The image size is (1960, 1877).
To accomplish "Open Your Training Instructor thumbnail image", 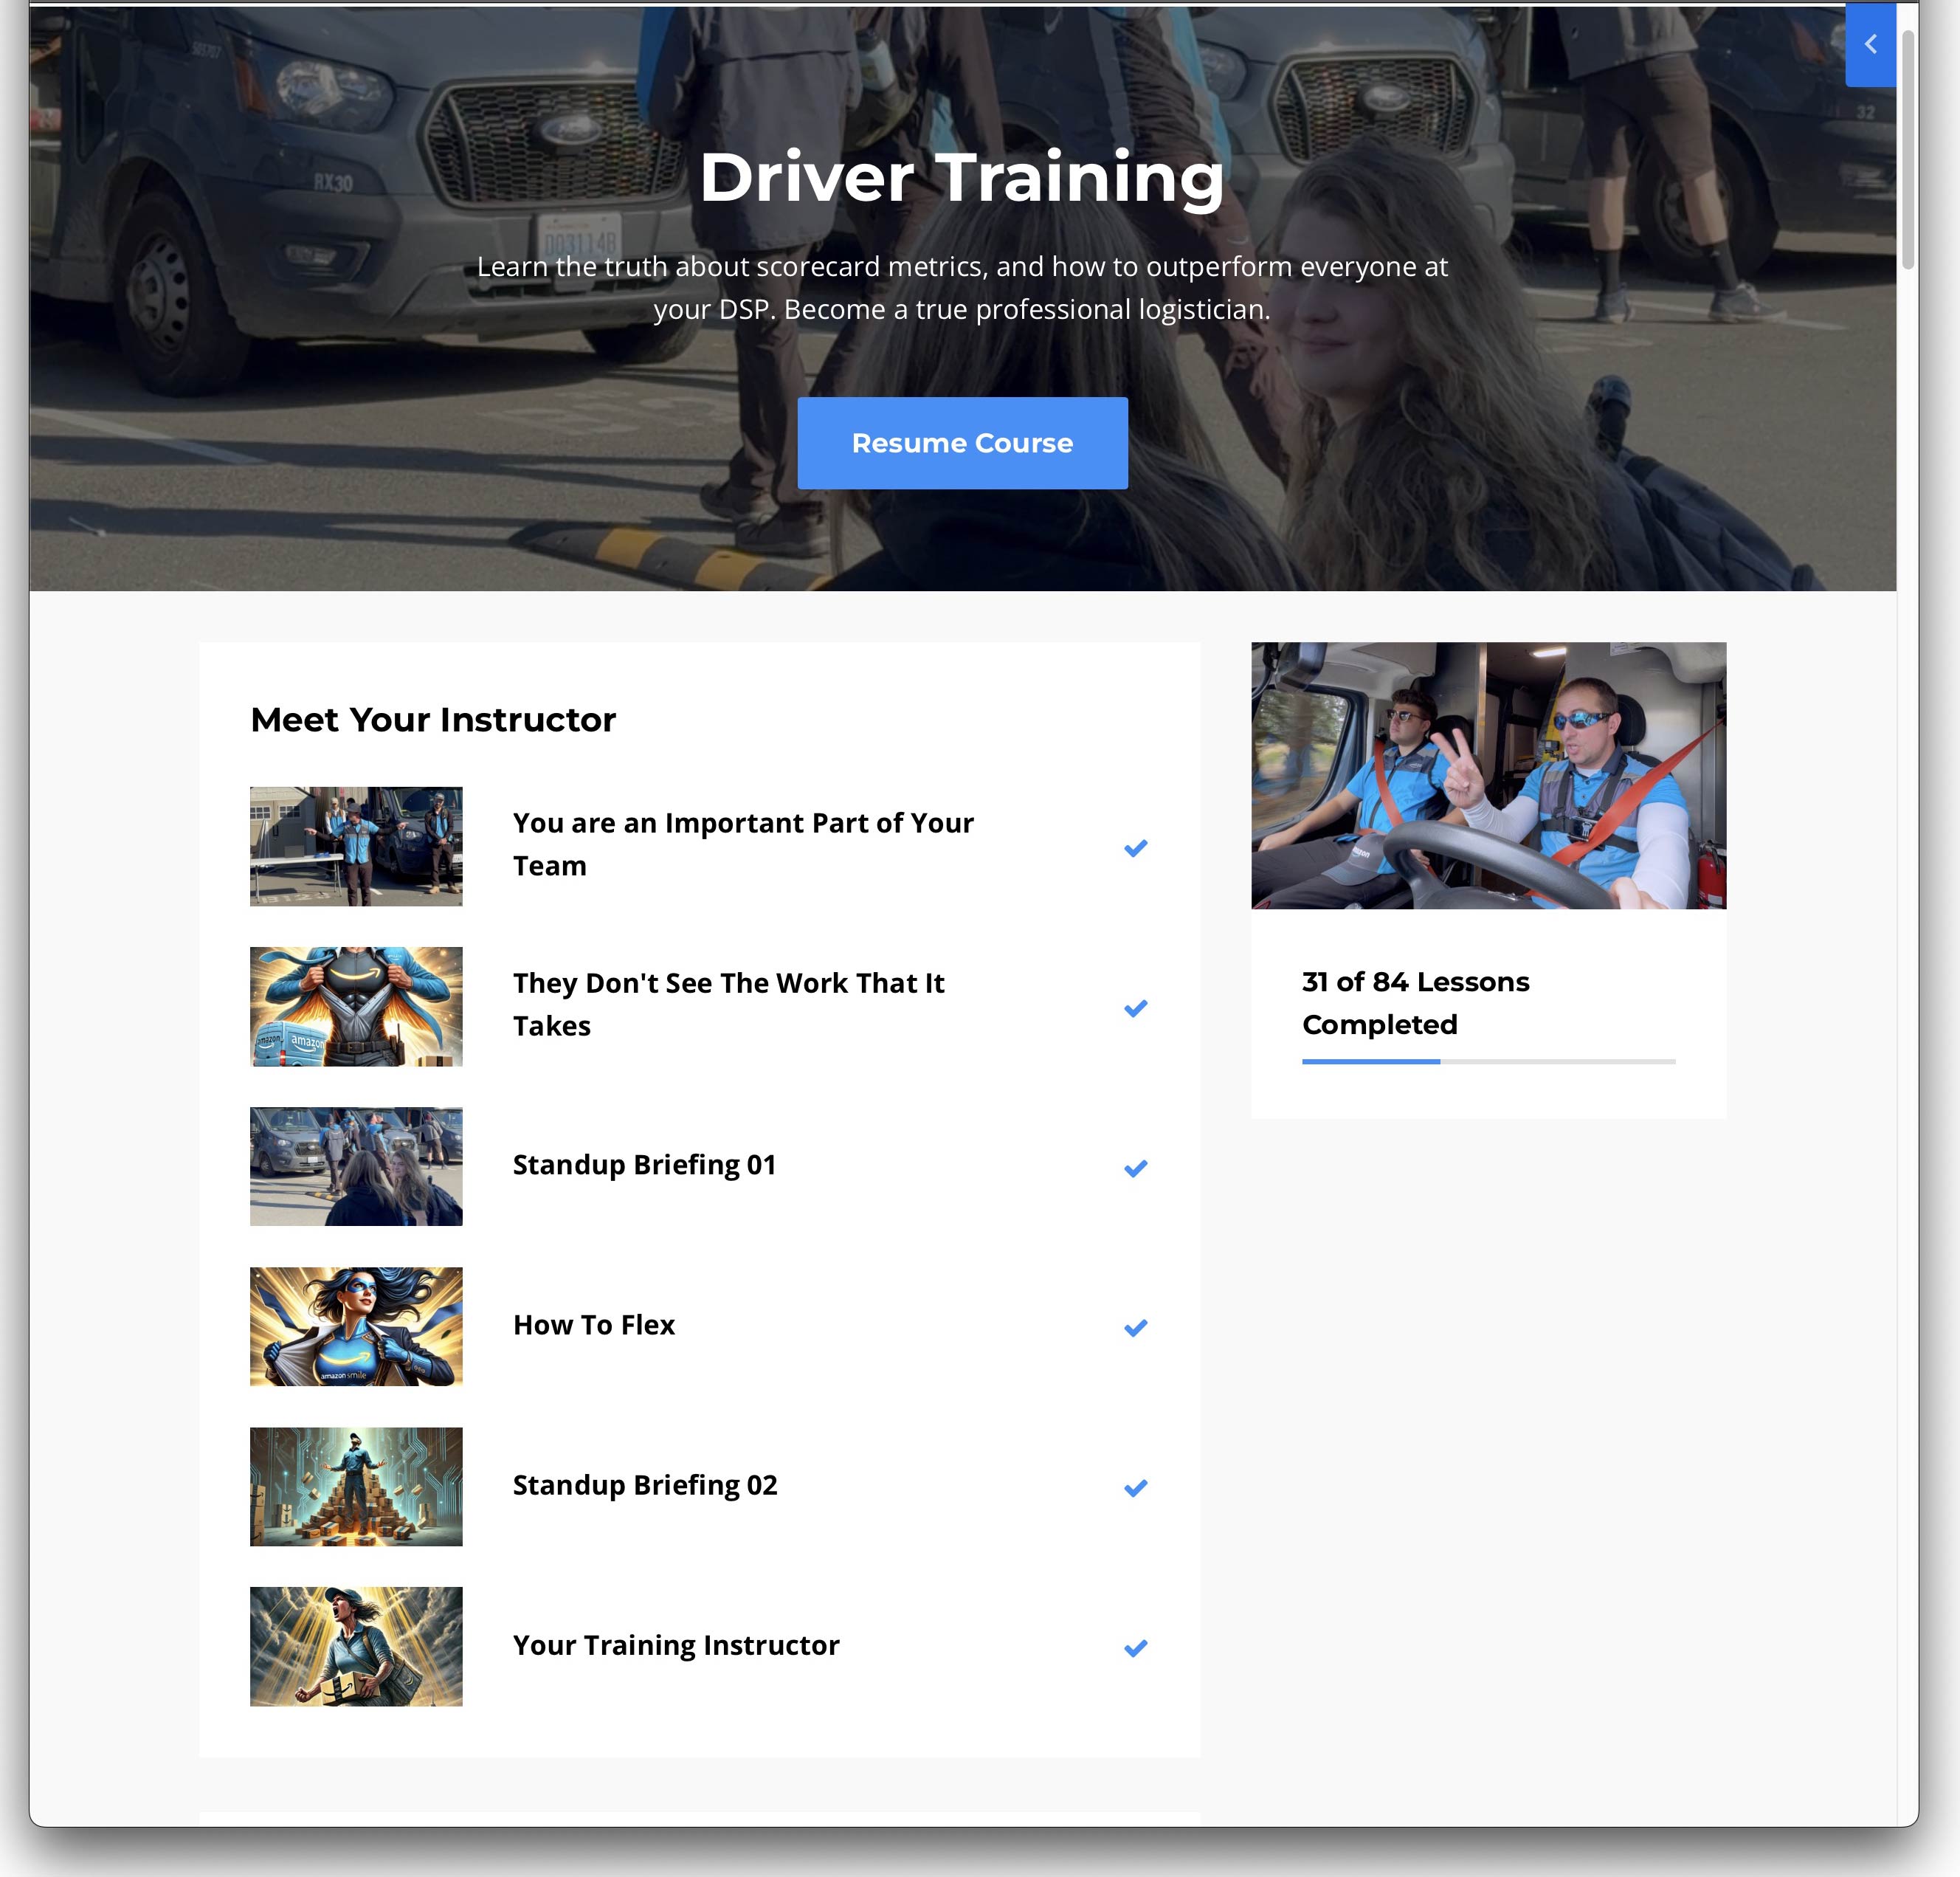I will coord(356,1646).
